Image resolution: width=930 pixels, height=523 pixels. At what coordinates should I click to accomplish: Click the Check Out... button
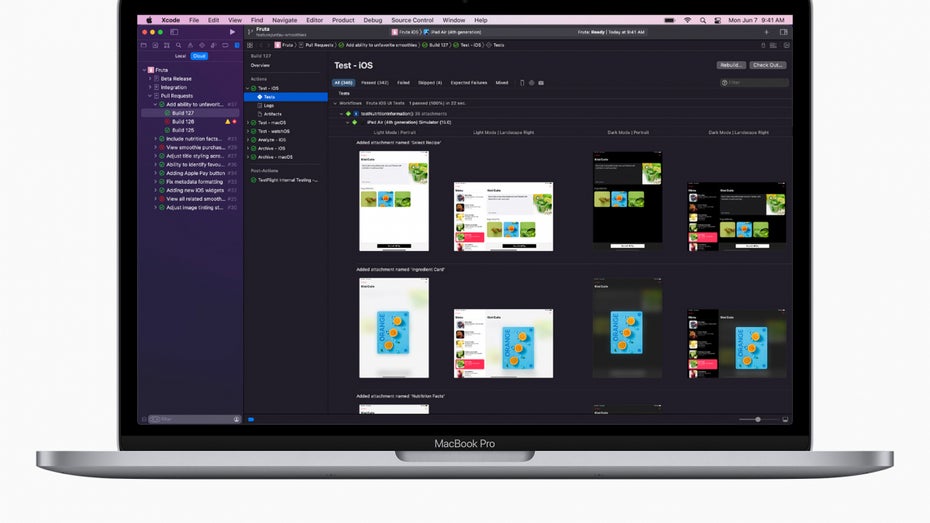click(768, 65)
